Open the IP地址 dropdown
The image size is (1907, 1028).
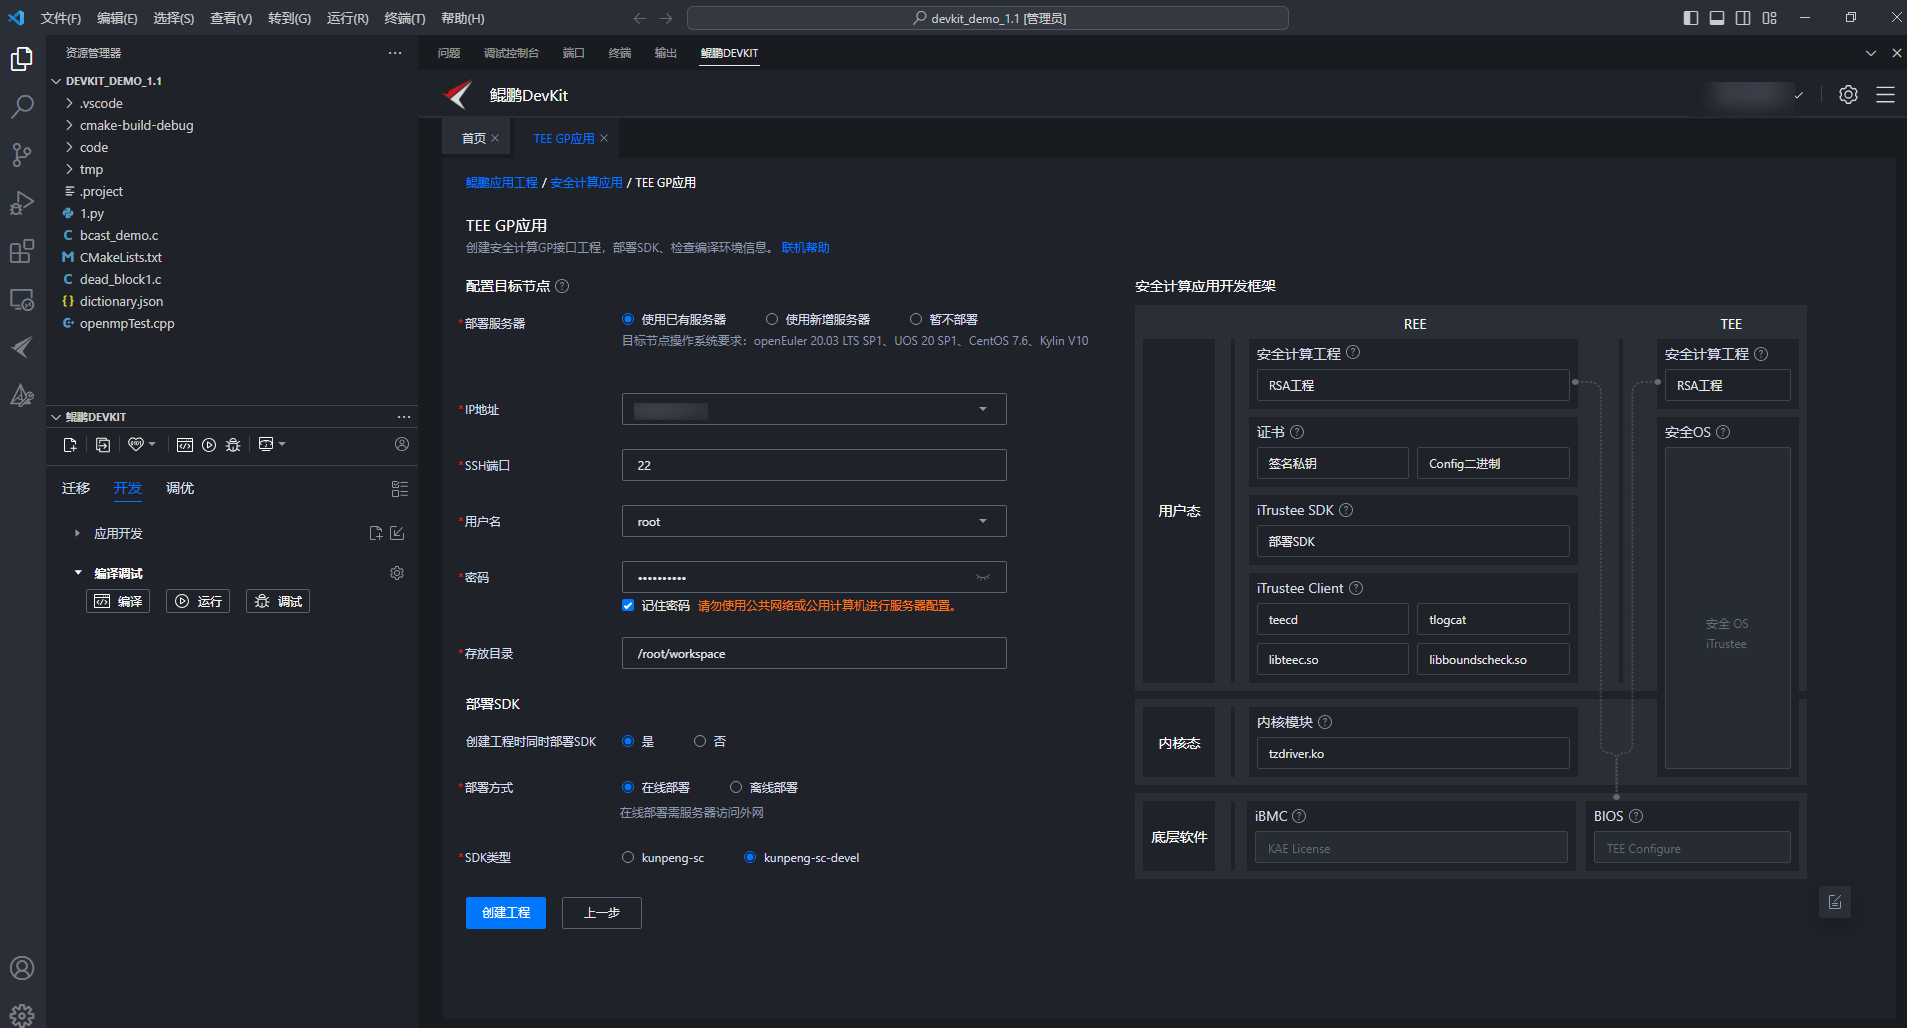[814, 409]
